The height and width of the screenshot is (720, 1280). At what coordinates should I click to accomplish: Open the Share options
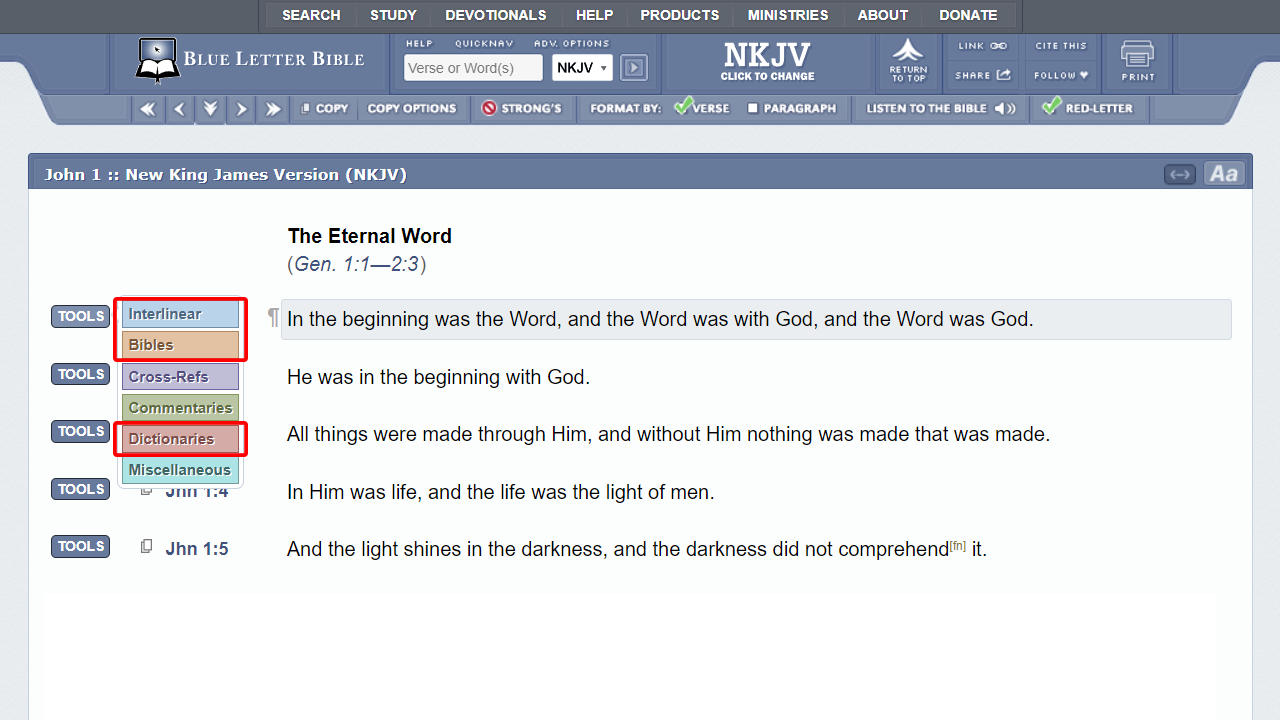982,75
